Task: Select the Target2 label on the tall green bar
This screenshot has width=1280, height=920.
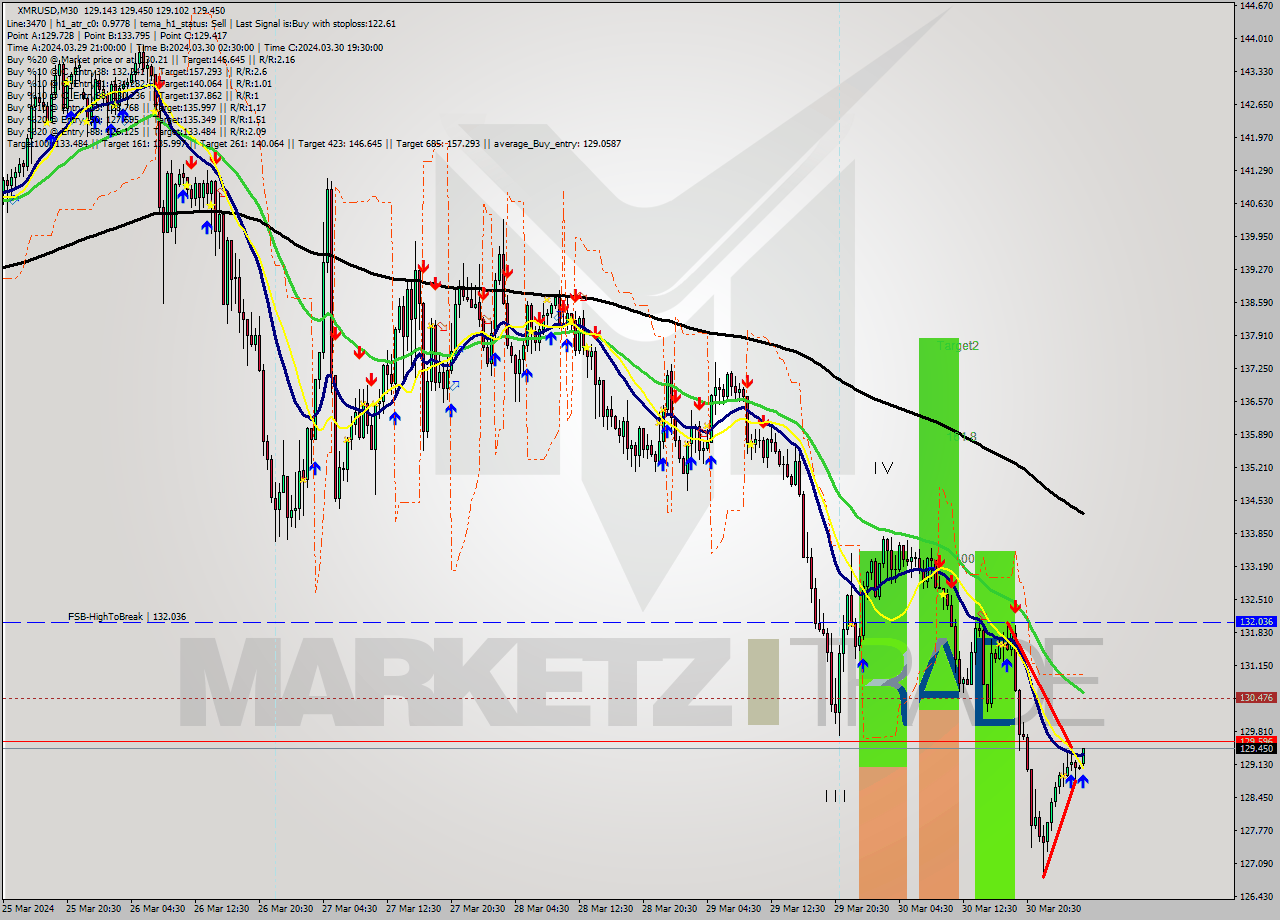Action: tap(958, 346)
